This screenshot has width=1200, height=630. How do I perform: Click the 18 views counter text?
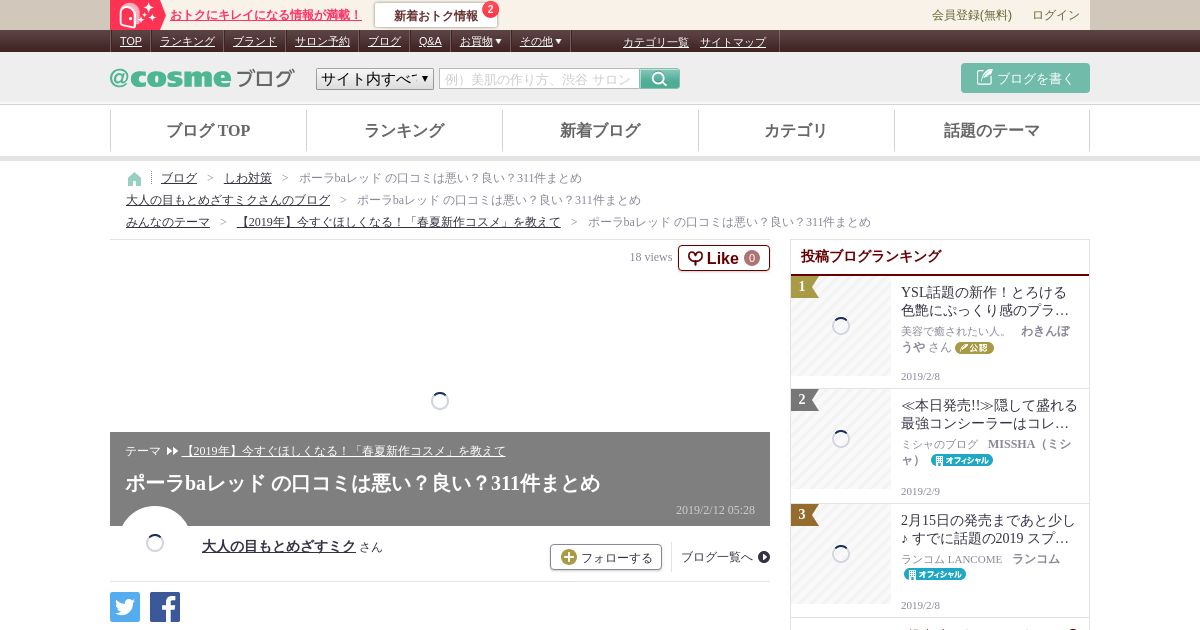tap(651, 257)
